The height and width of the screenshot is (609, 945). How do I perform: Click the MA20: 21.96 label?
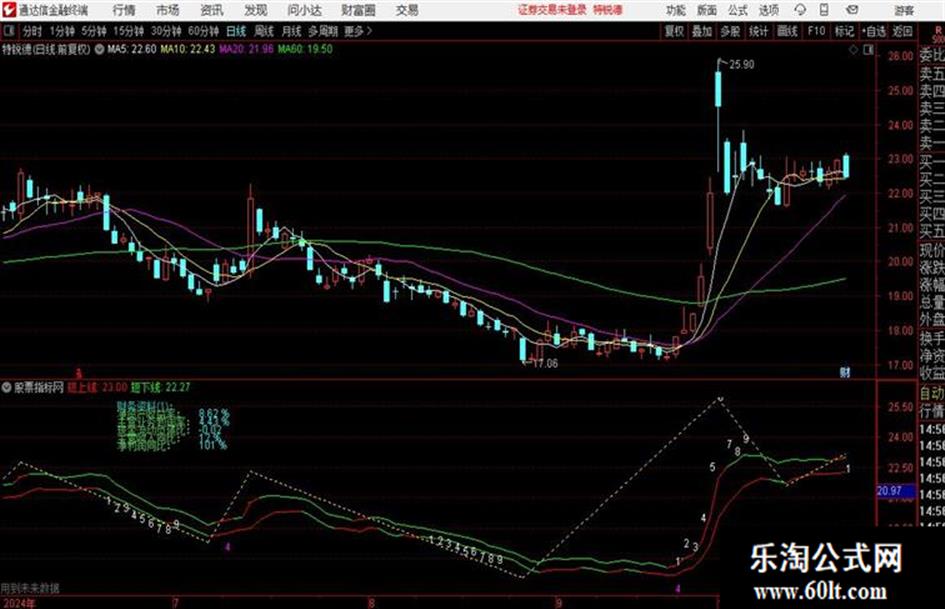[x=246, y=49]
